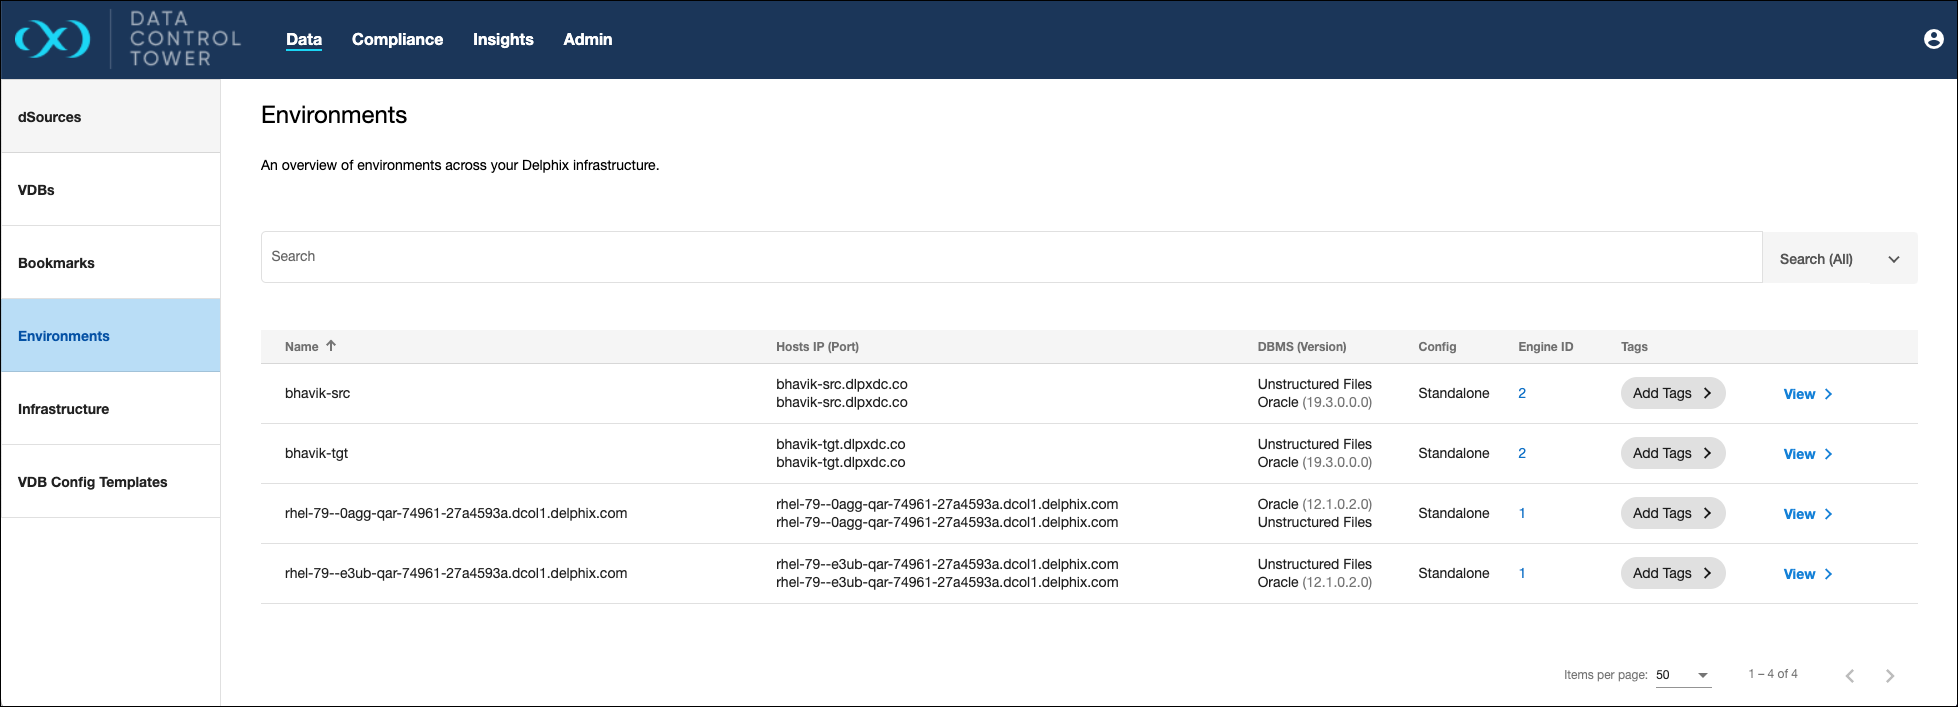Switch to the Insights tab
1958x707 pixels.
point(503,39)
